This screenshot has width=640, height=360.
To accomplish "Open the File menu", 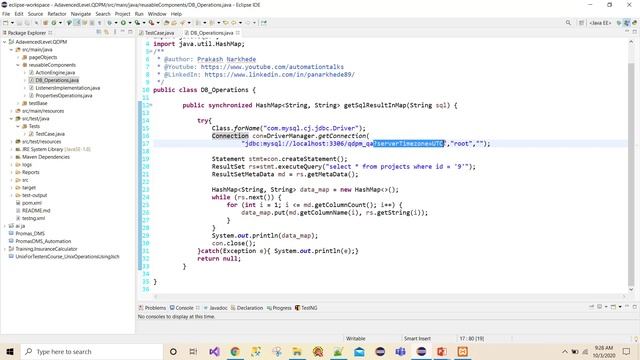I will (x=6, y=14).
